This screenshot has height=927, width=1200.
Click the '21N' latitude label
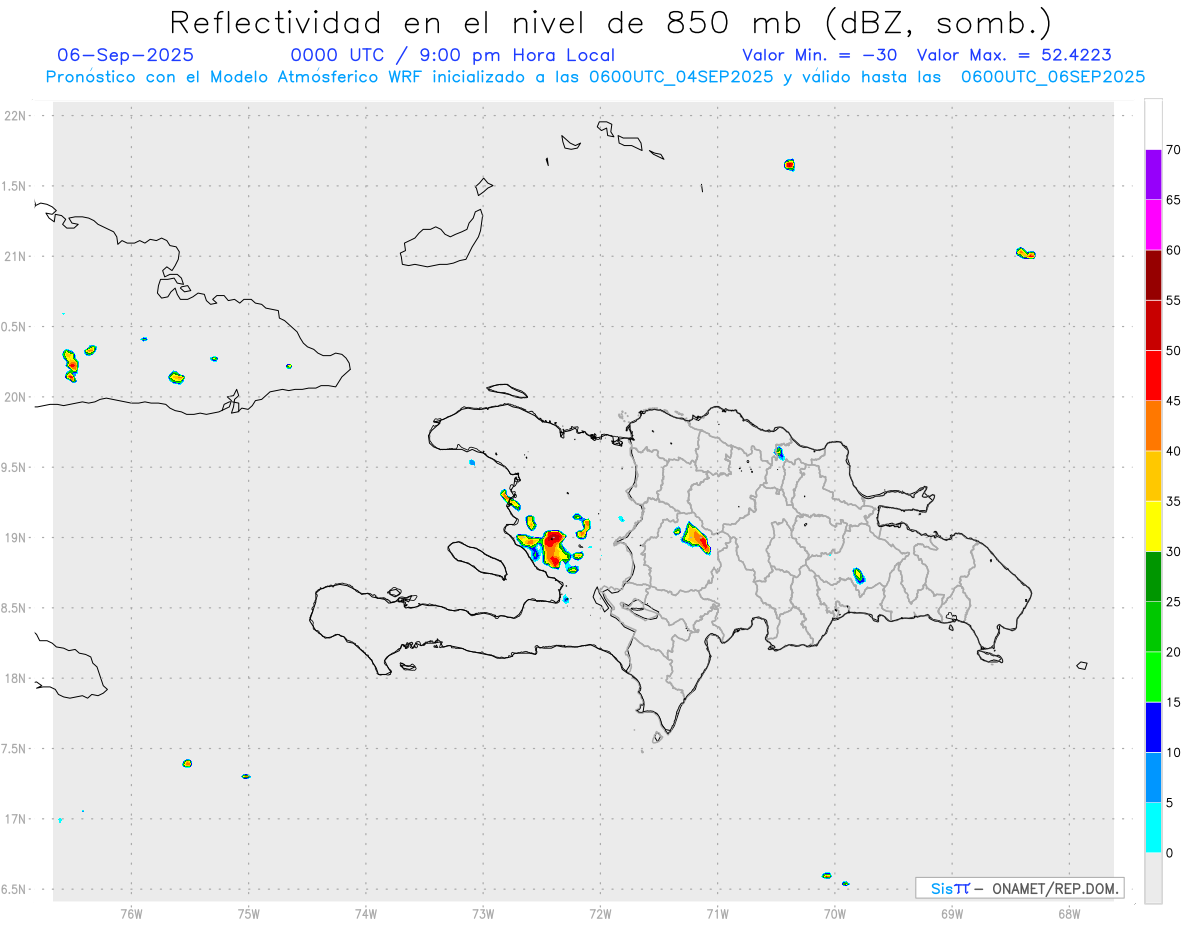[x=15, y=256]
